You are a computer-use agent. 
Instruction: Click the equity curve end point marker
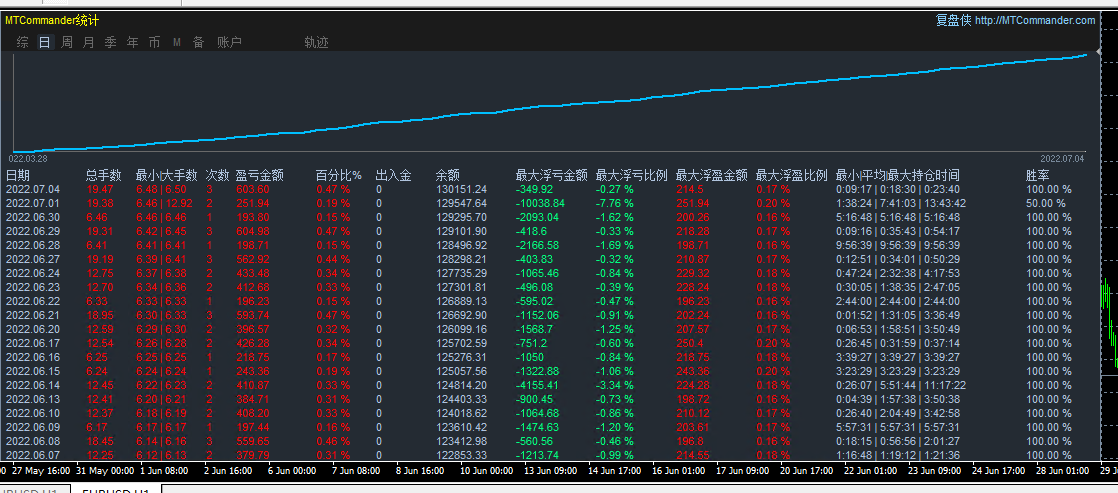1088,54
